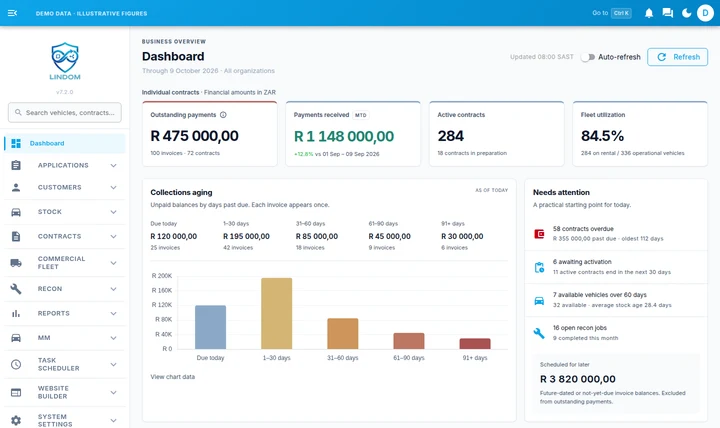
Task: Open the STOCK menu label
Action: 50,212
